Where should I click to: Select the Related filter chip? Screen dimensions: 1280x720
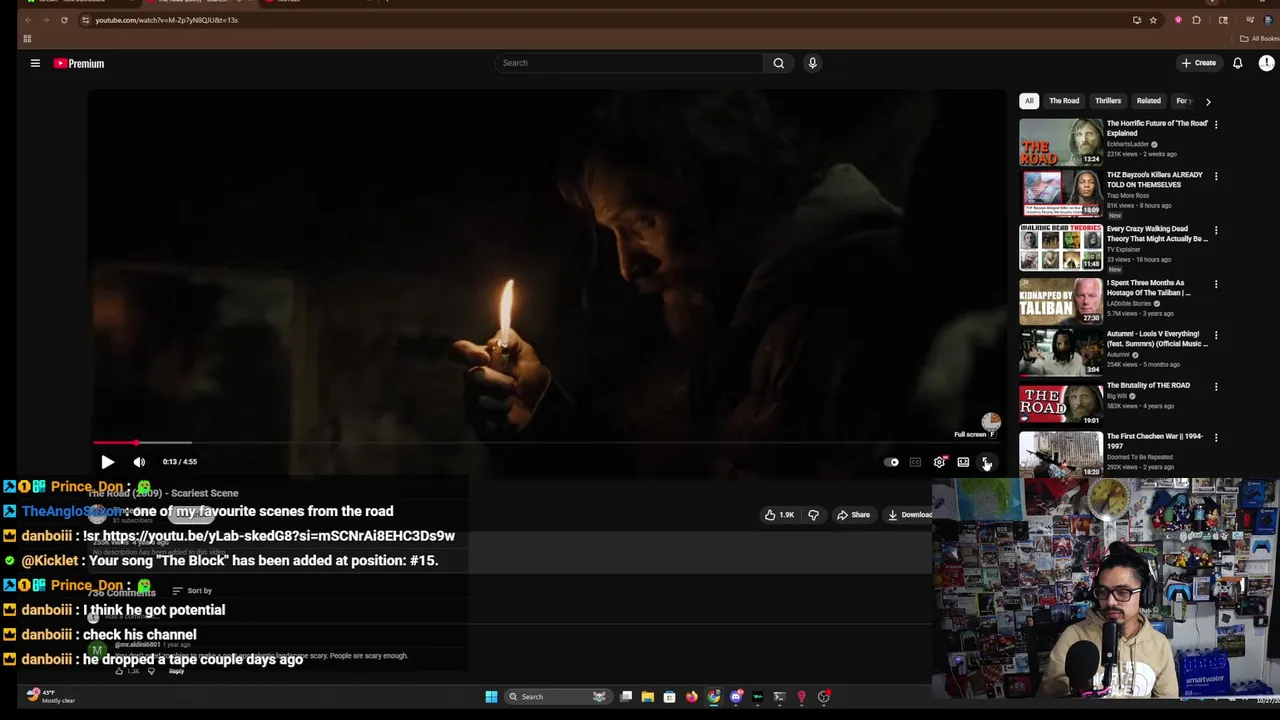pos(1148,101)
